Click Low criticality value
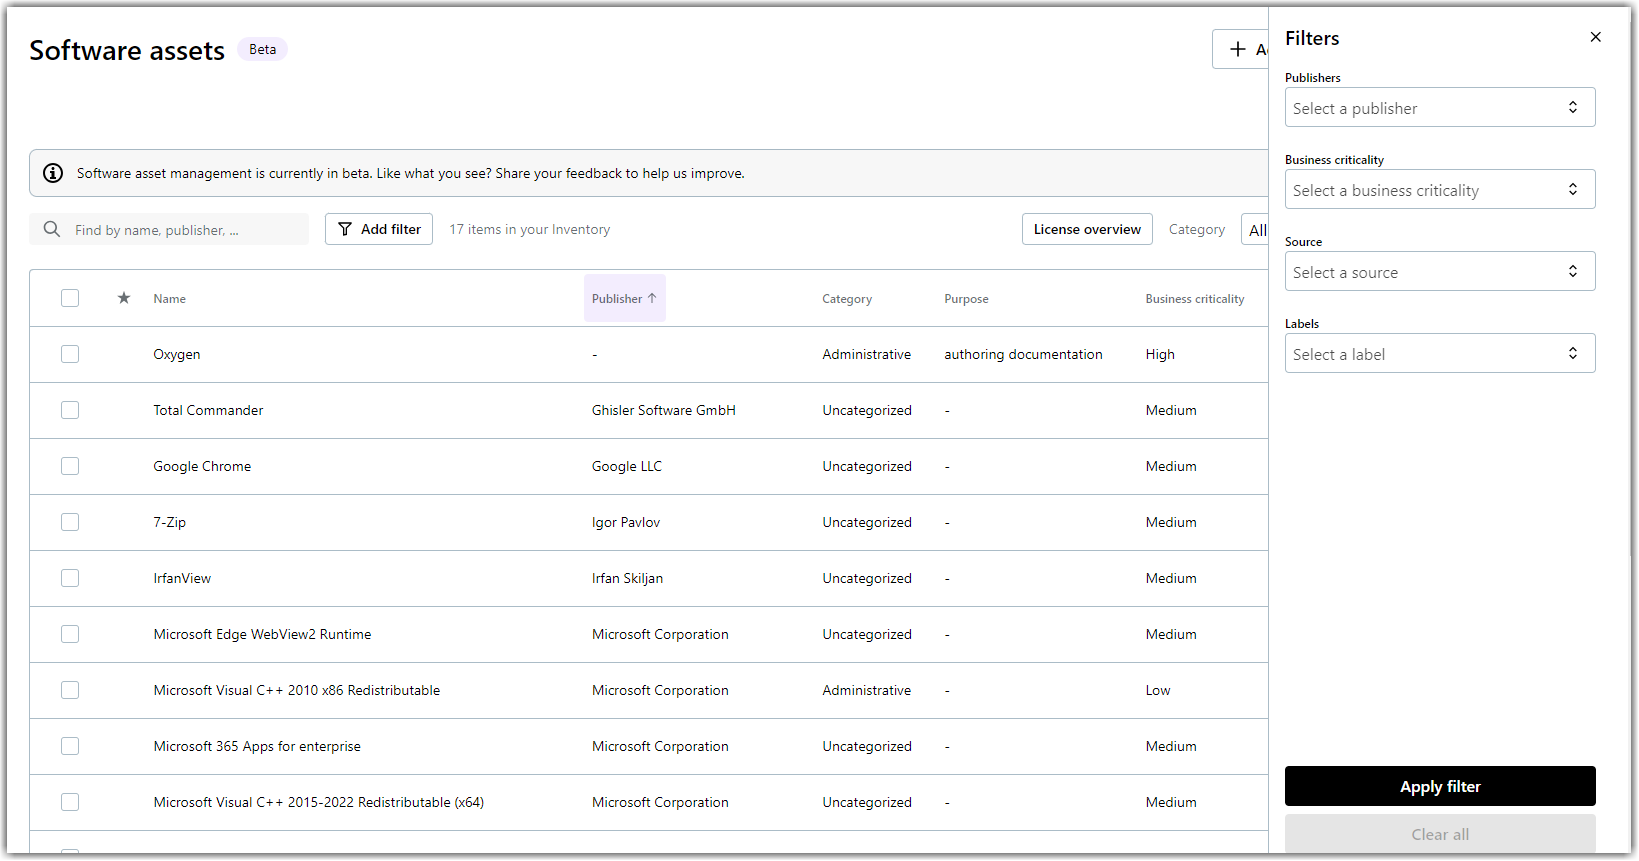The width and height of the screenshot is (1639, 861). click(x=1157, y=690)
